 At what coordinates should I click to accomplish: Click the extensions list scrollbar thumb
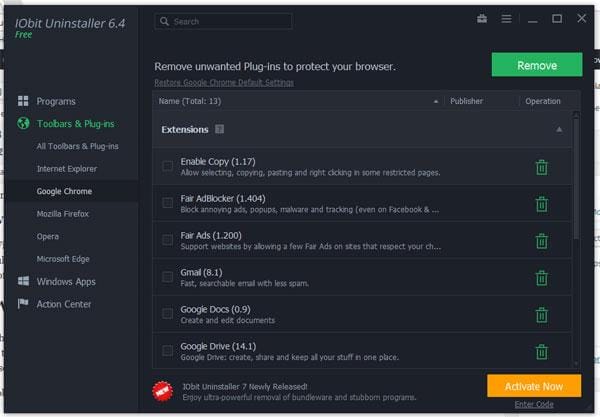point(576,178)
